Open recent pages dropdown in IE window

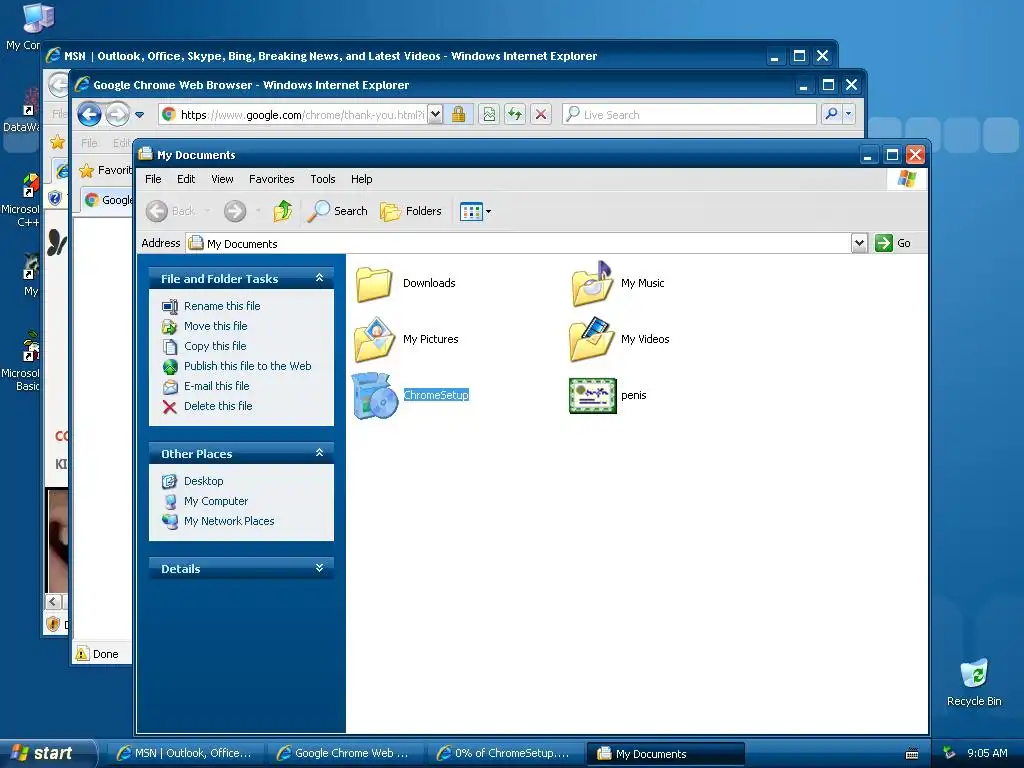[139, 115]
